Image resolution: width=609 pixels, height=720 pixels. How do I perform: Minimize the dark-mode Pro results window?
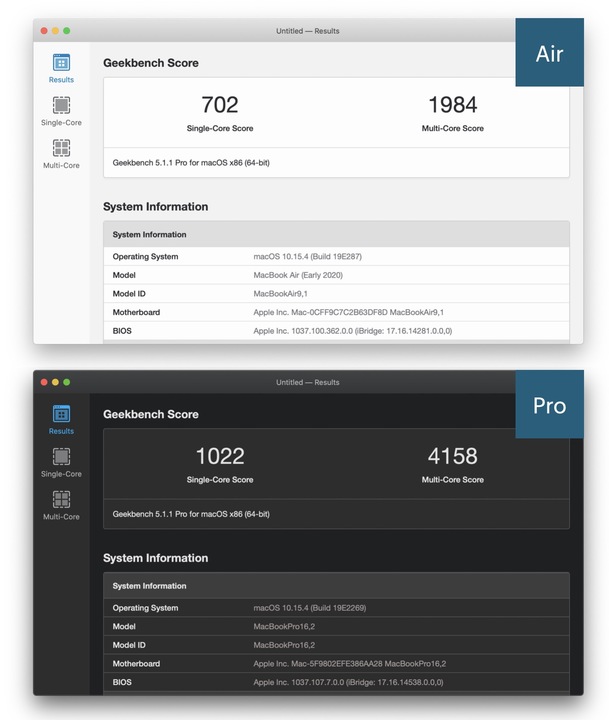[55, 382]
